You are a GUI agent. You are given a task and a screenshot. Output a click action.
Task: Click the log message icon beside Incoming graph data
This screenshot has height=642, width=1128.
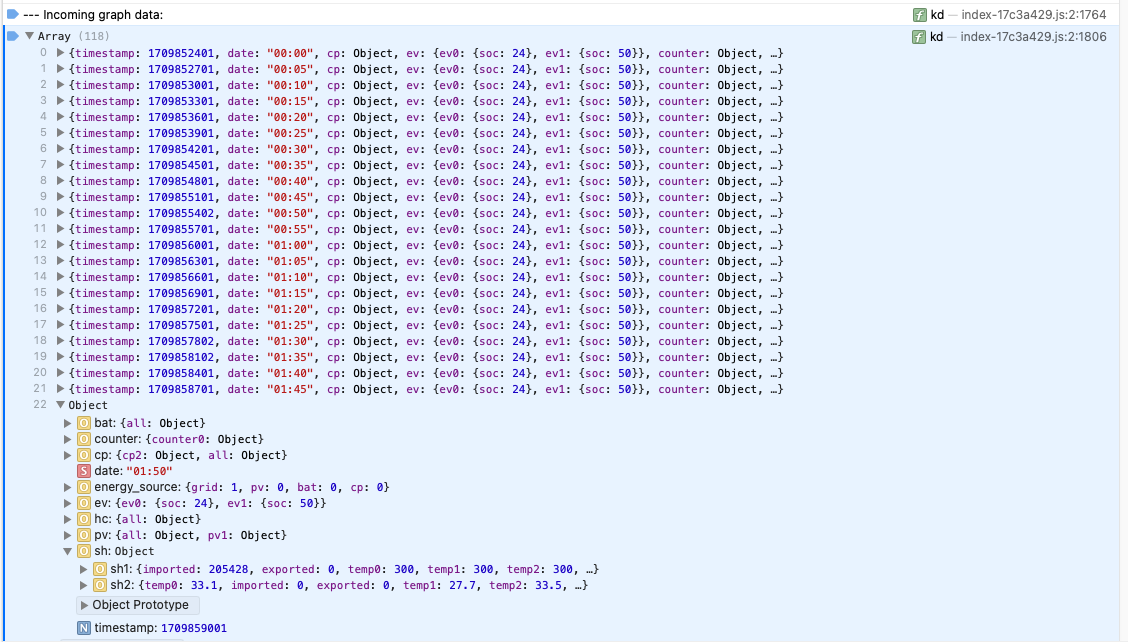point(11,14)
